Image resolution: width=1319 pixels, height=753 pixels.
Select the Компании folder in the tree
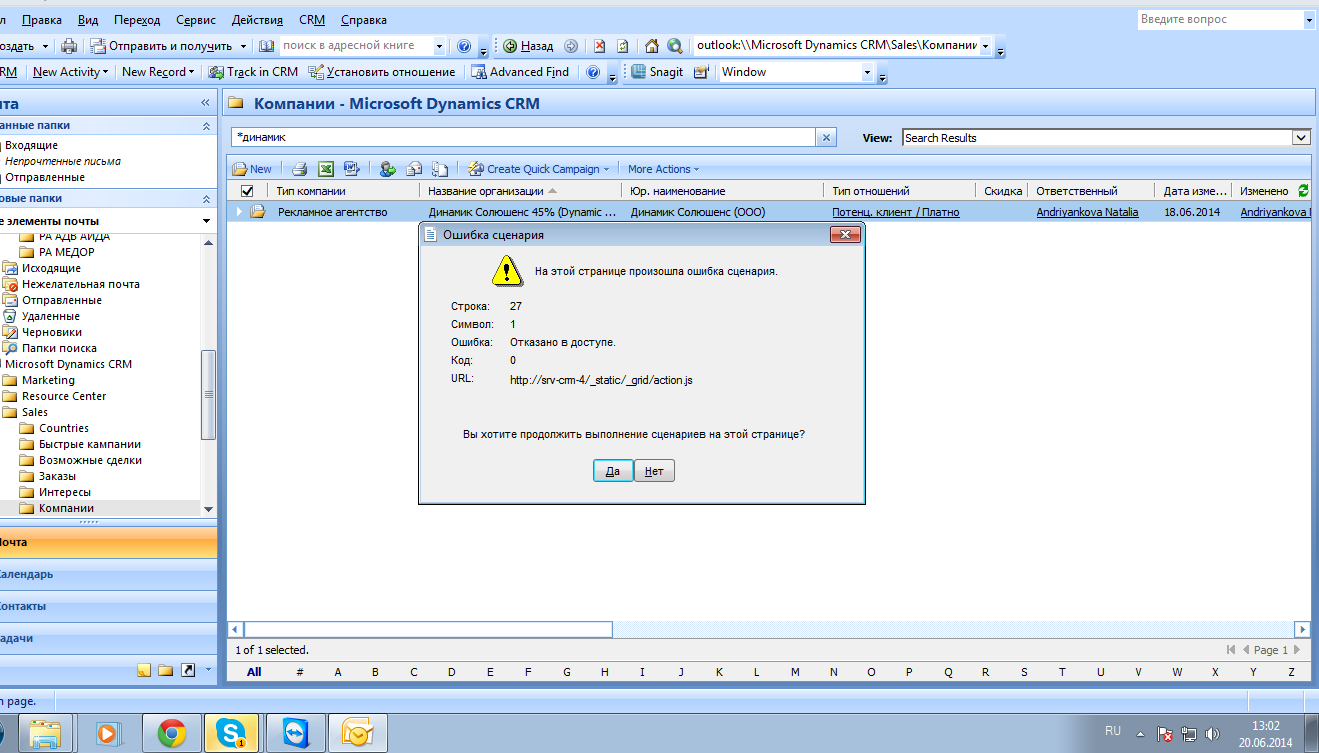coord(66,508)
